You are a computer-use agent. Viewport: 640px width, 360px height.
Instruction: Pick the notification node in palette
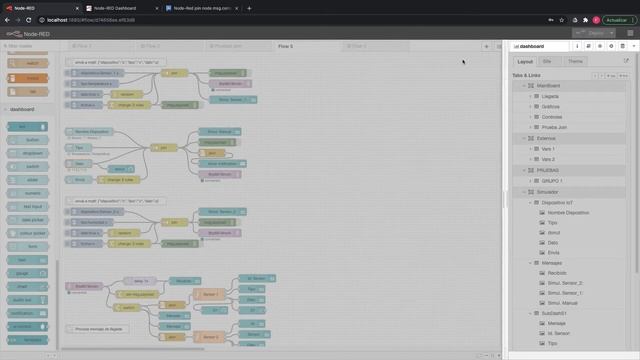(x=28, y=313)
